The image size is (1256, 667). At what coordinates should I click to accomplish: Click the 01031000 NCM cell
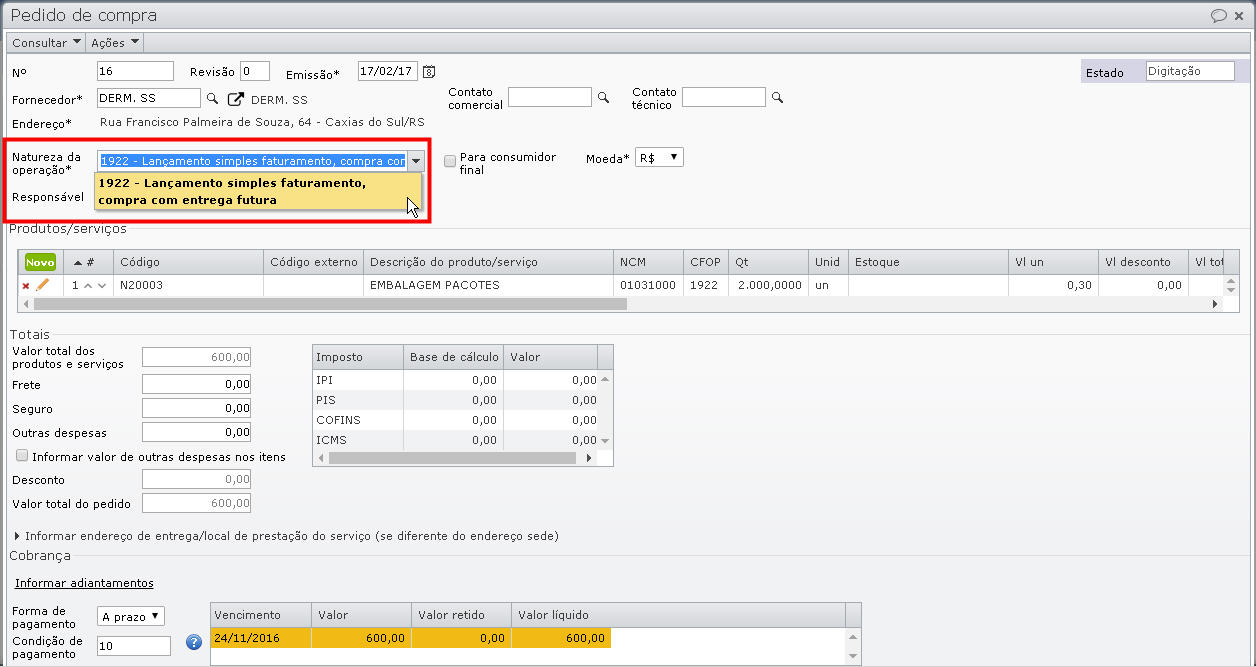(x=648, y=285)
